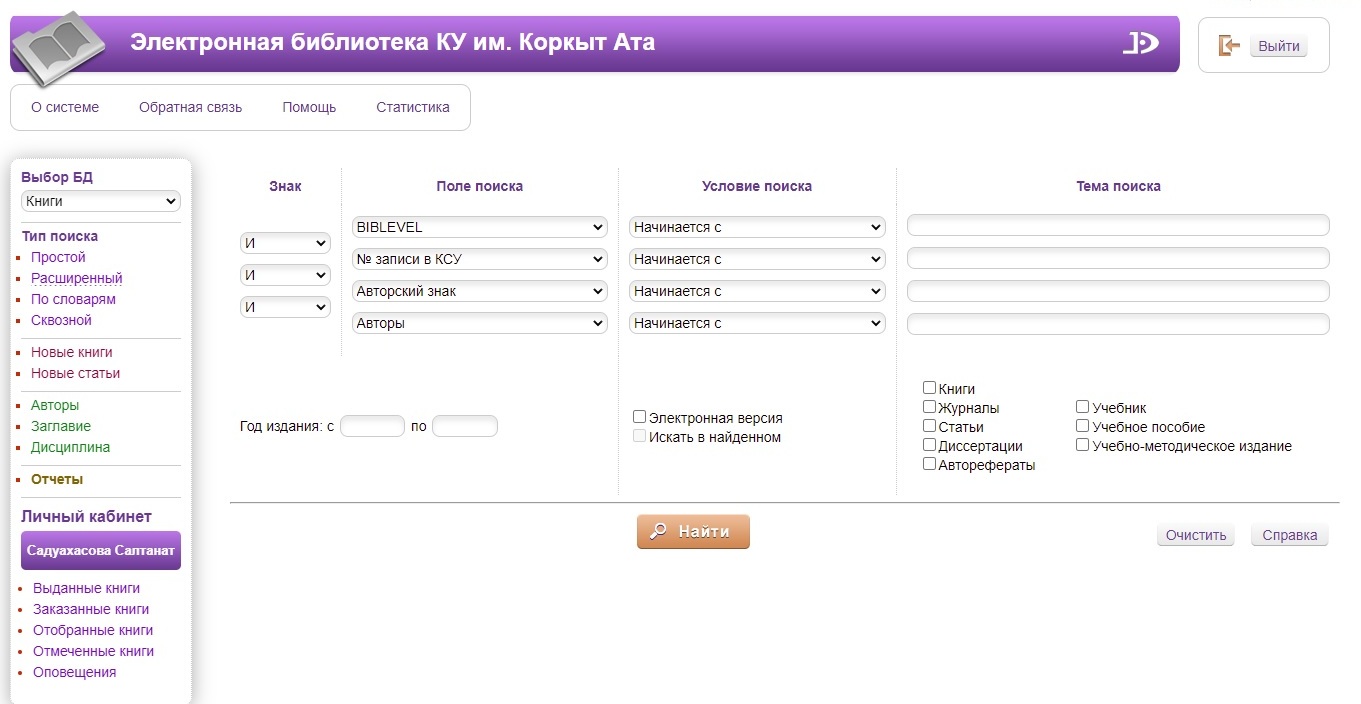Viewport: 1361px width, 704px height.
Task: Open Выданные книги in personal cabinet
Action: (x=86, y=588)
